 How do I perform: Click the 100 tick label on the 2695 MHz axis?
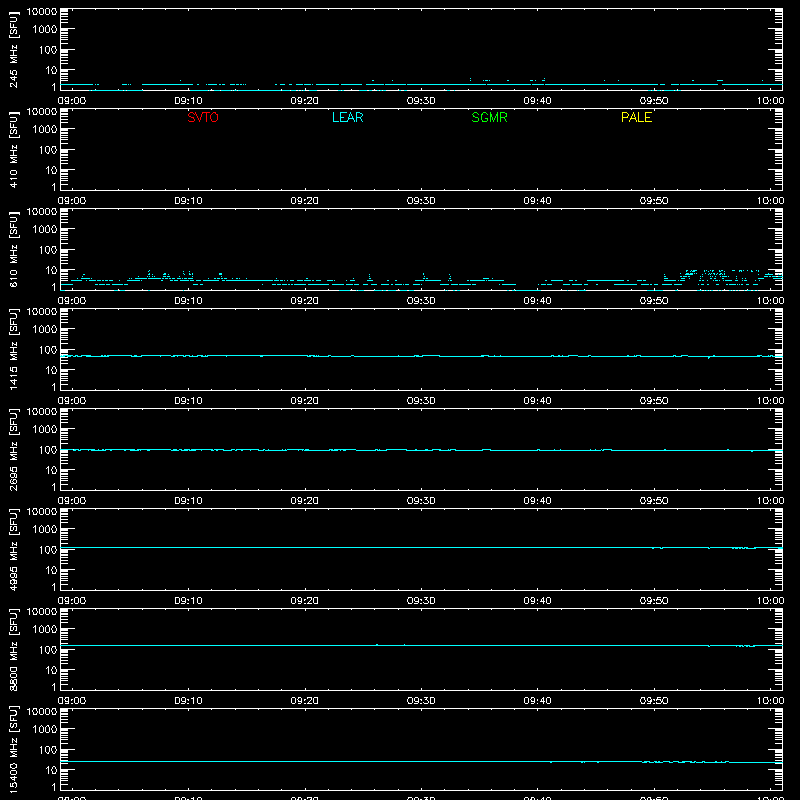click(x=48, y=450)
